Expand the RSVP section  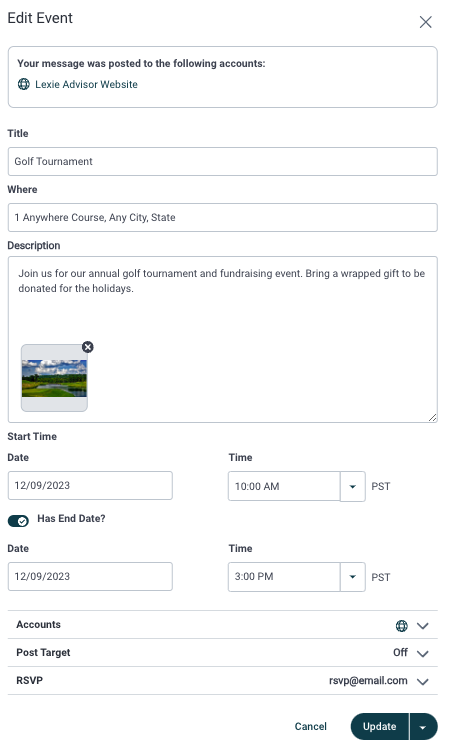pos(222,681)
